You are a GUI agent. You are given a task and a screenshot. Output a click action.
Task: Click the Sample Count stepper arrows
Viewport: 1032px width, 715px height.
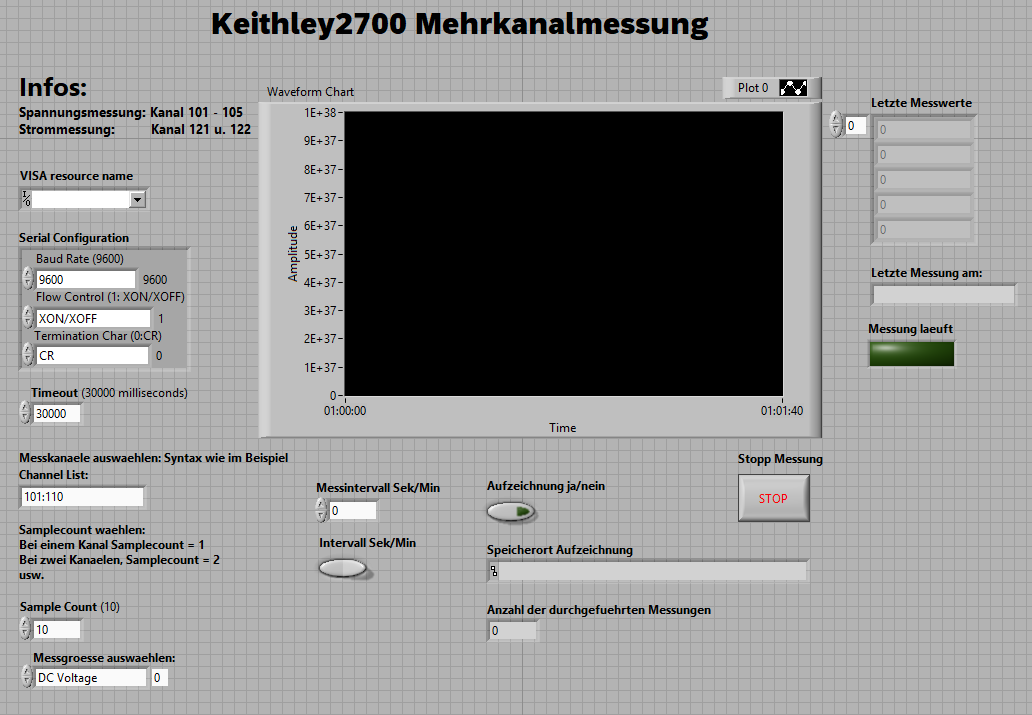pos(25,629)
